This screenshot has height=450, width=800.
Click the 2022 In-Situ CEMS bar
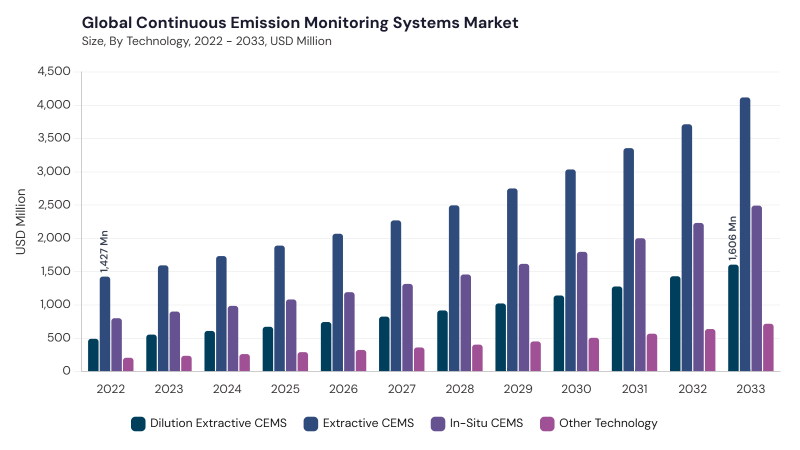[117, 345]
